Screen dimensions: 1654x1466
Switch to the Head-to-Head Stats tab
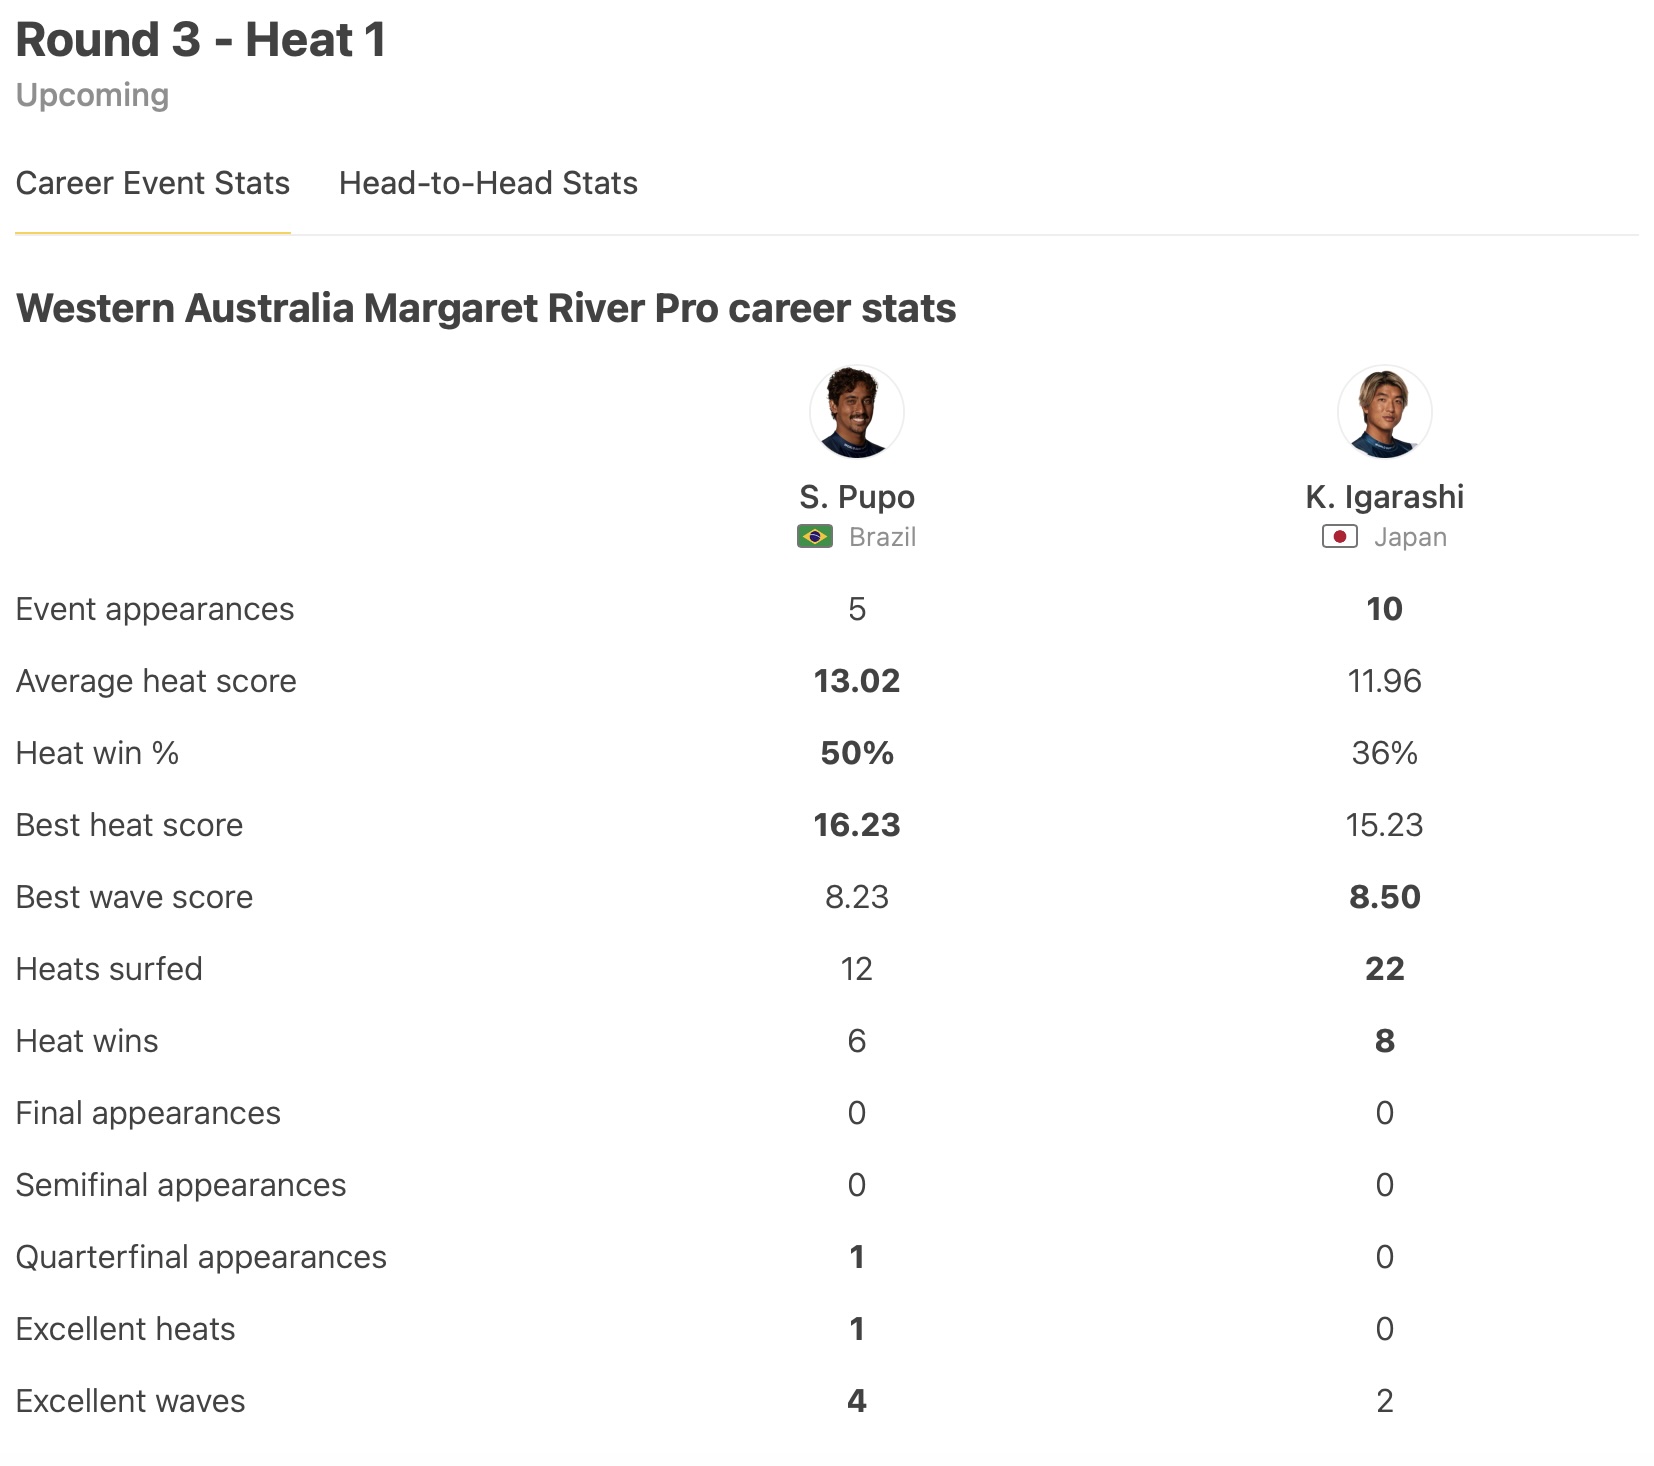[x=488, y=183]
